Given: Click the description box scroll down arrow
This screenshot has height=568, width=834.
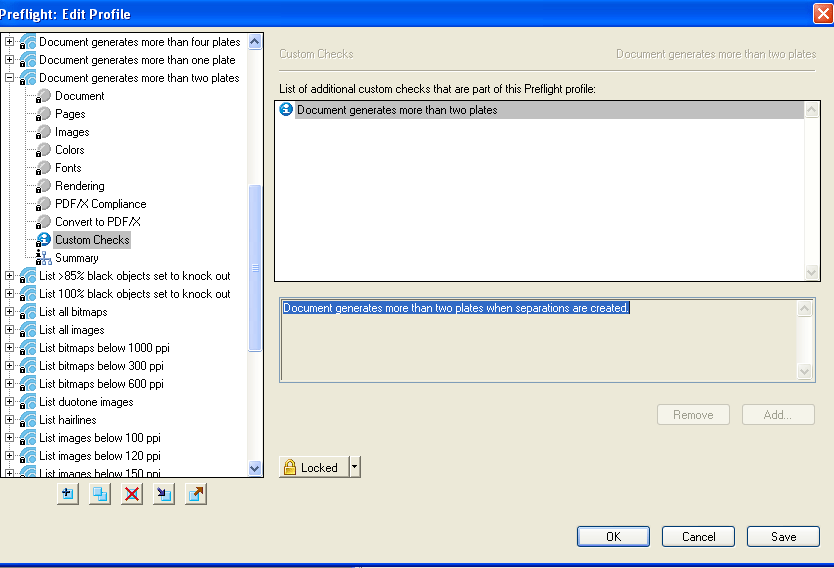Looking at the screenshot, I should point(804,371).
